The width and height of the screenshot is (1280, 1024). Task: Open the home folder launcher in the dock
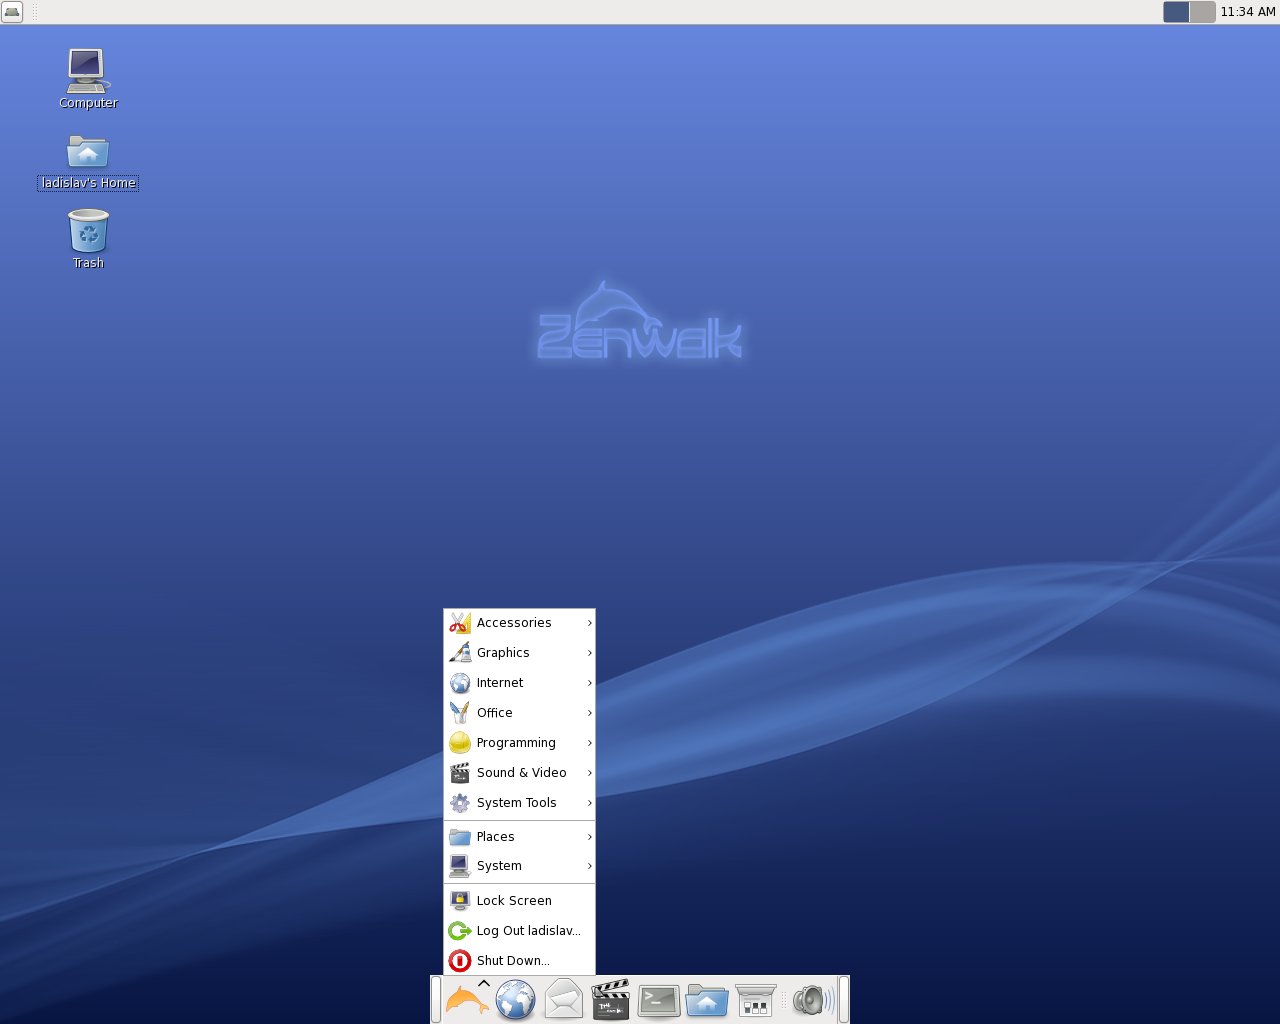(x=707, y=999)
